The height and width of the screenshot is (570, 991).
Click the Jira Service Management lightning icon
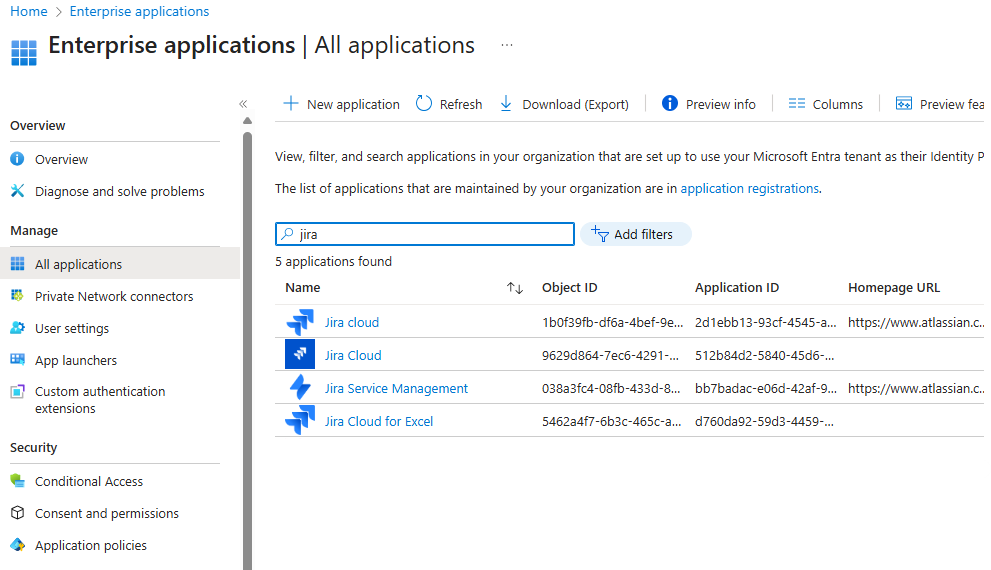(x=300, y=387)
